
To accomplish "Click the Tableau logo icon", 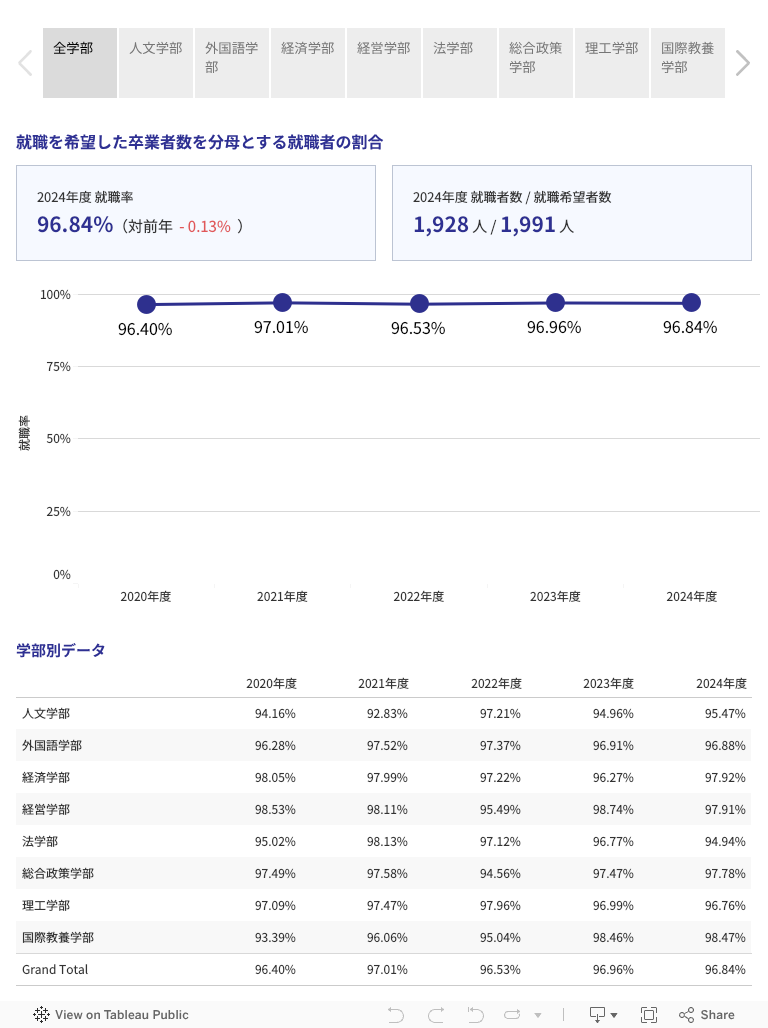I will [x=41, y=1014].
